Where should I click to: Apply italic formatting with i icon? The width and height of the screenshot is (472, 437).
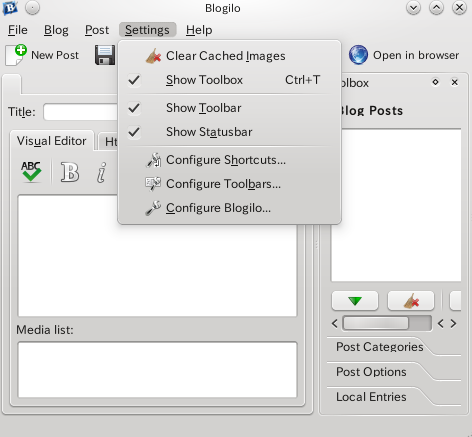point(102,172)
